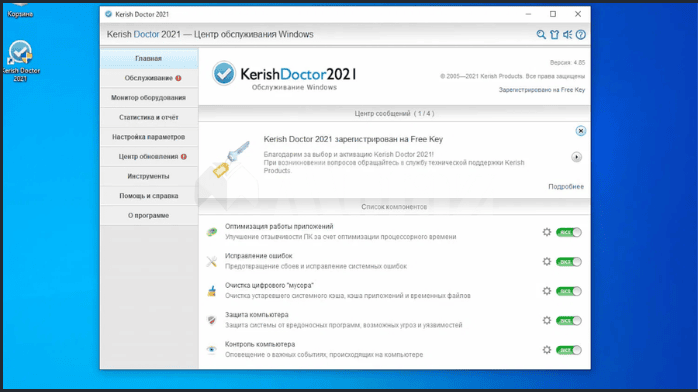Open Монитор оборудования section
This screenshot has height=392, width=698.
point(149,98)
